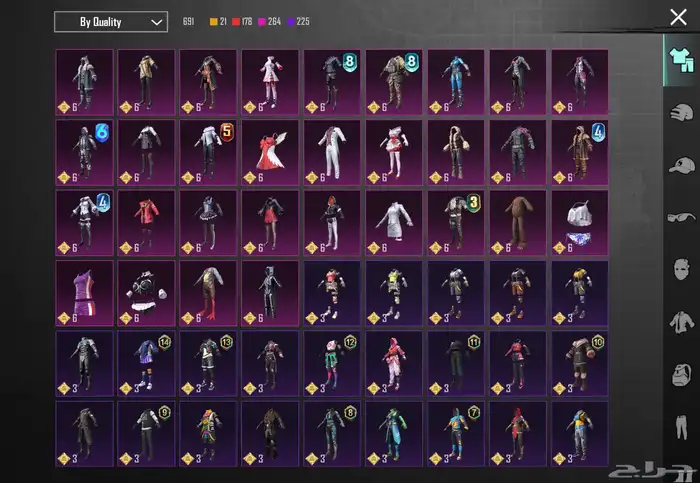700x483 pixels.
Task: Select the purple basketball jersey outfit
Action: pos(84,292)
